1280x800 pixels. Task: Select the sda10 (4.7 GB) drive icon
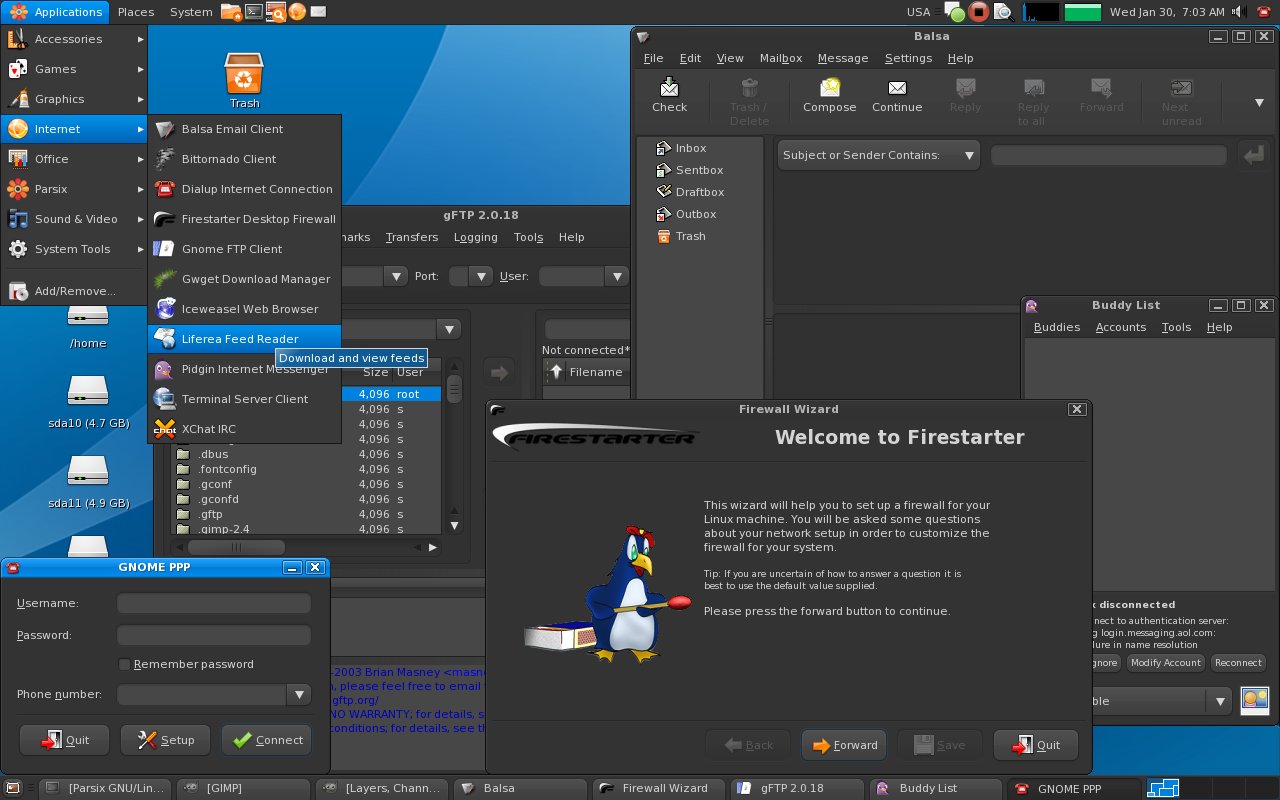pos(88,390)
